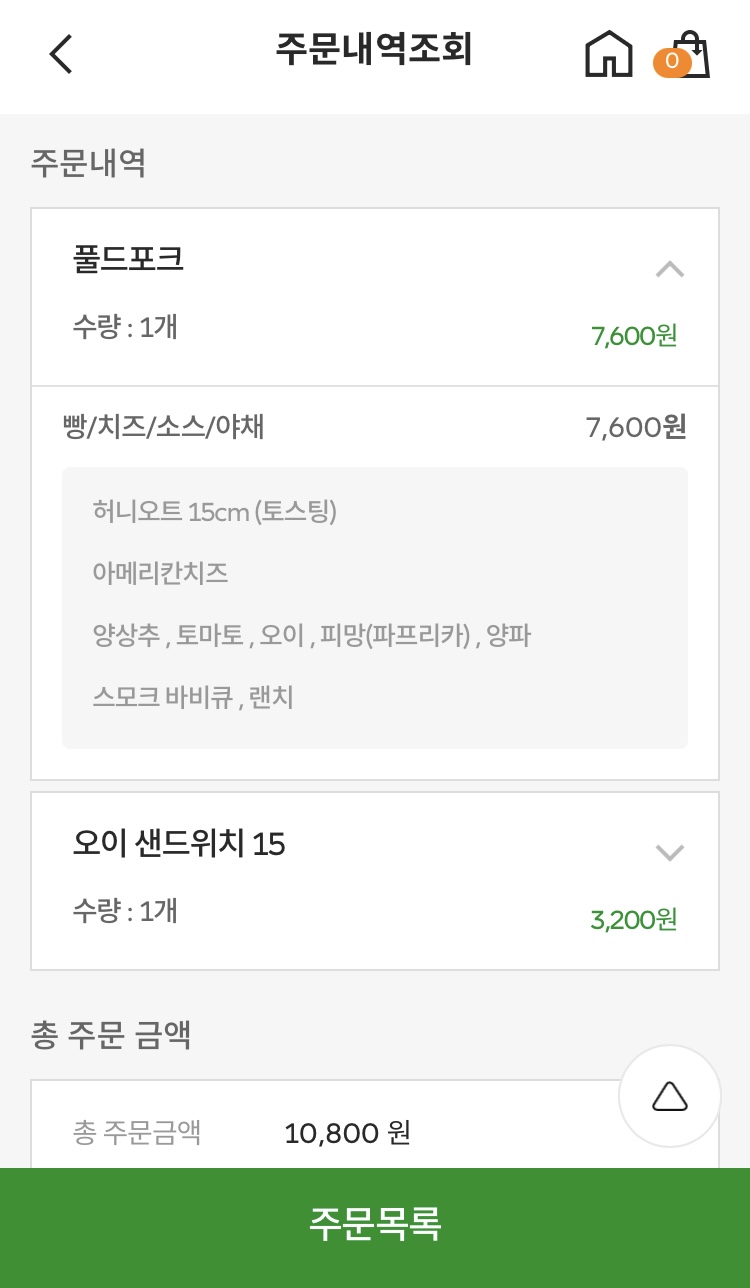
Task: Tap the orange cart count badge
Action: point(671,62)
